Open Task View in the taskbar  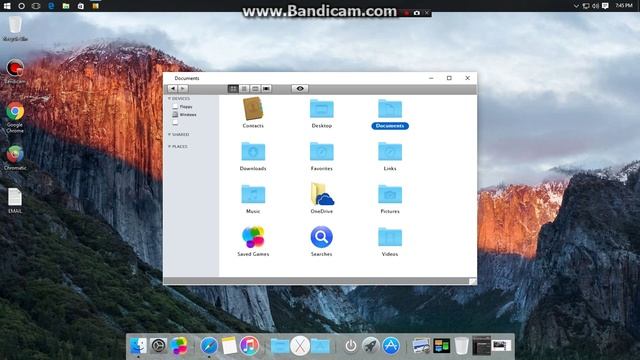click(x=36, y=6)
